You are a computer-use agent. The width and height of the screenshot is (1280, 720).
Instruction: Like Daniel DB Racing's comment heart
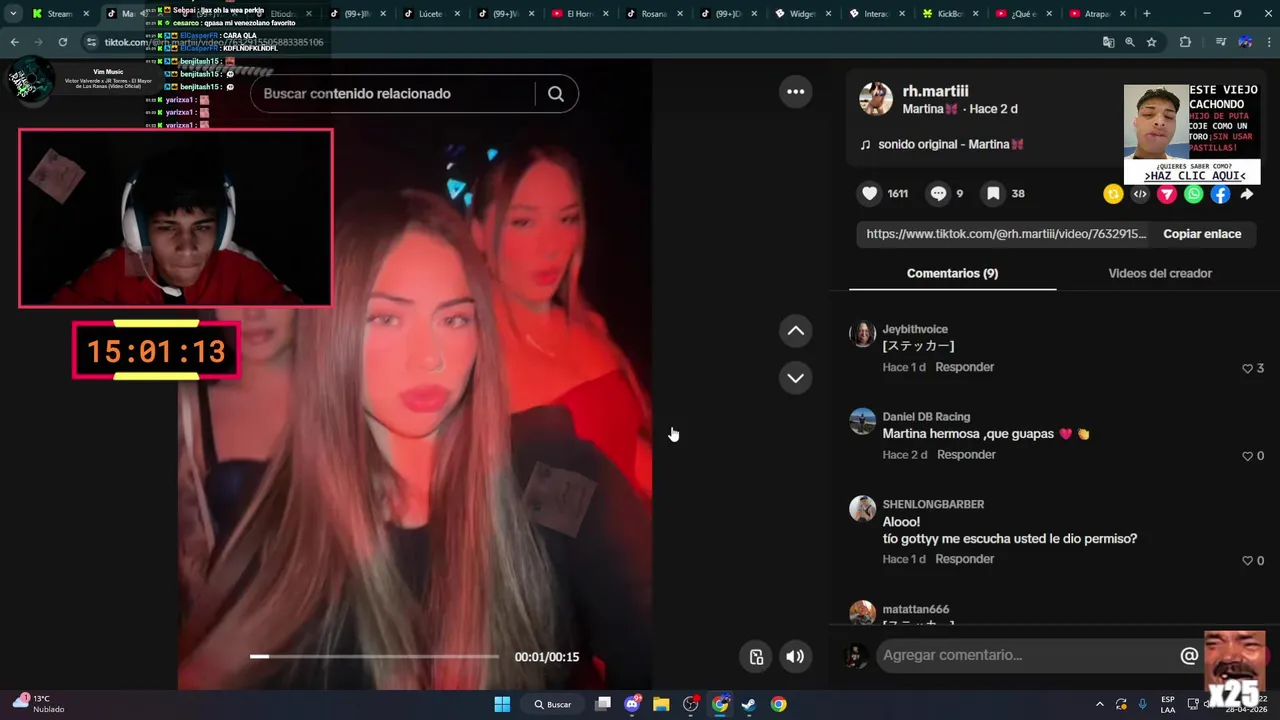pos(1247,456)
